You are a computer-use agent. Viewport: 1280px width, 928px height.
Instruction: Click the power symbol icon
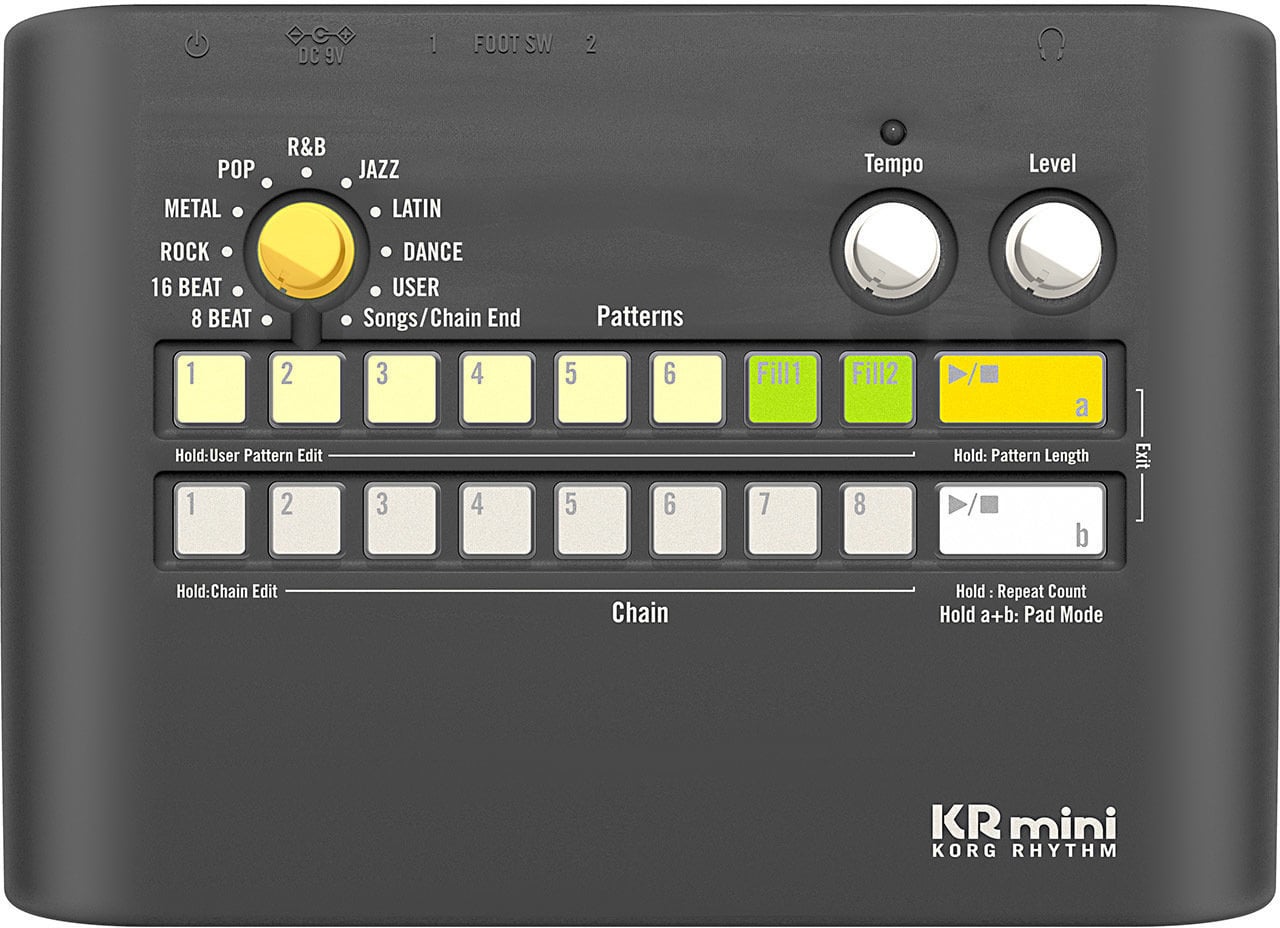(x=197, y=46)
